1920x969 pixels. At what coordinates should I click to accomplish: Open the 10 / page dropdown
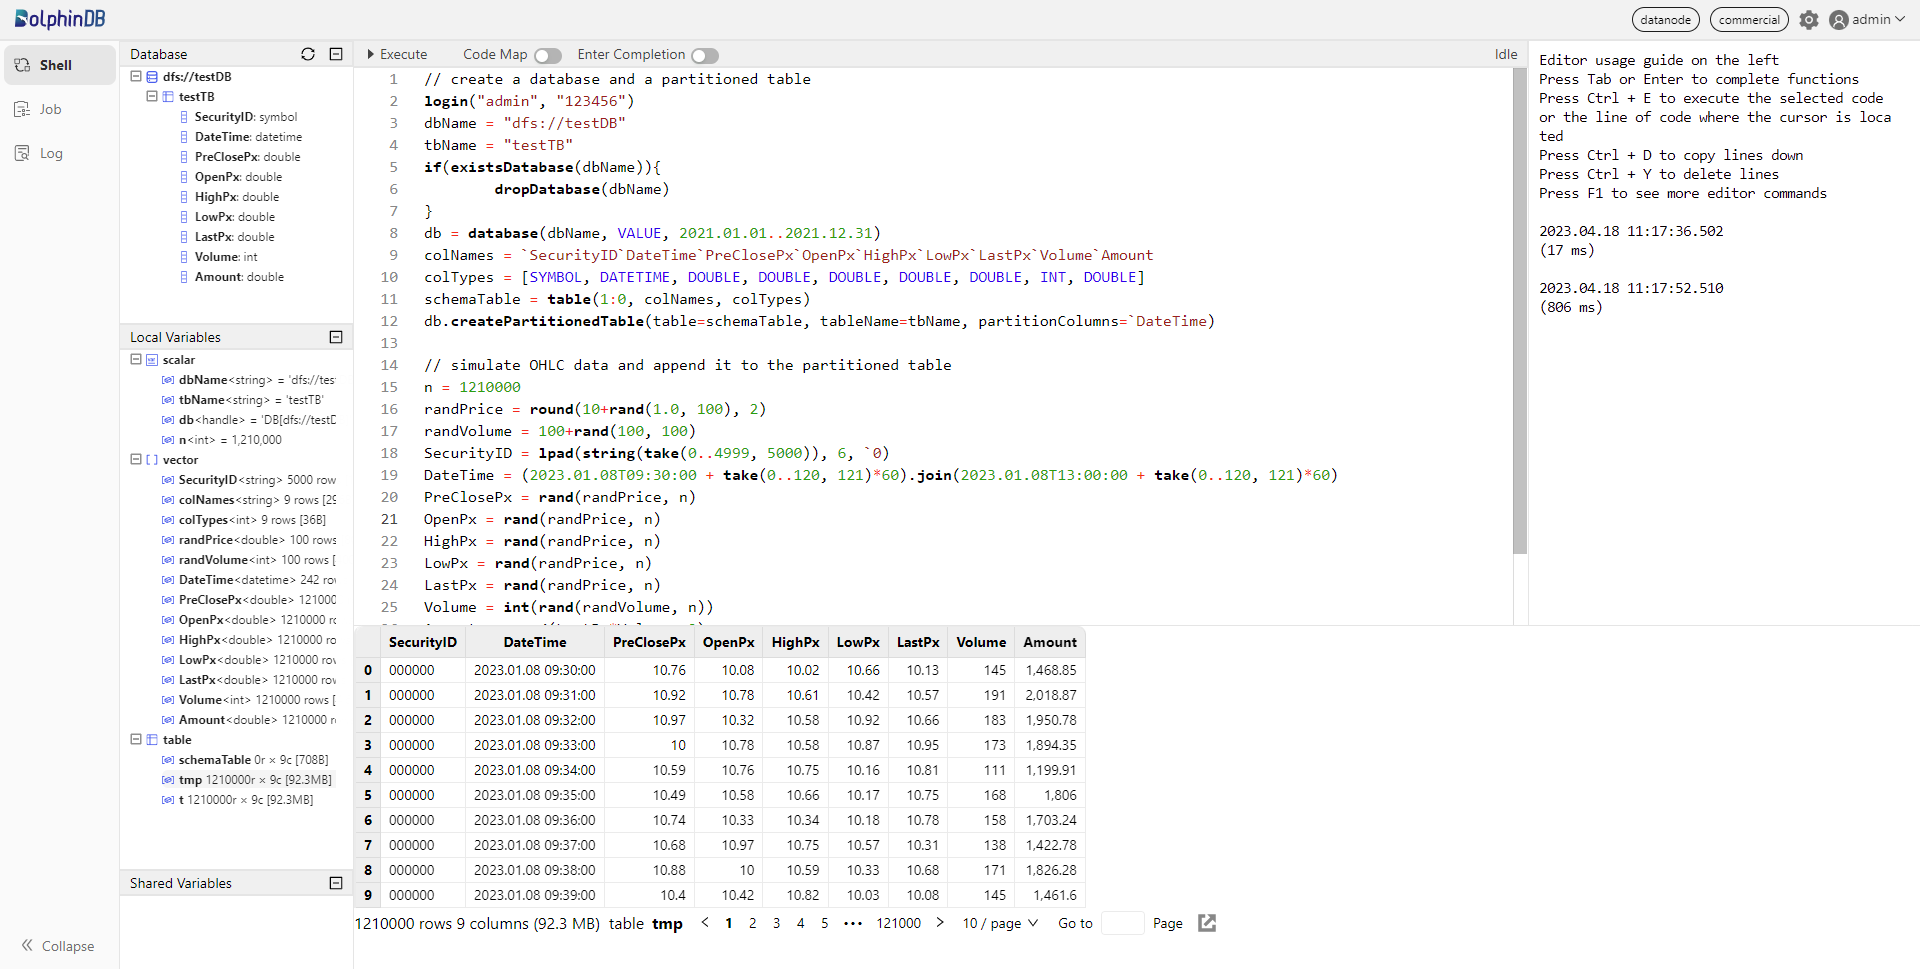[x=999, y=923]
